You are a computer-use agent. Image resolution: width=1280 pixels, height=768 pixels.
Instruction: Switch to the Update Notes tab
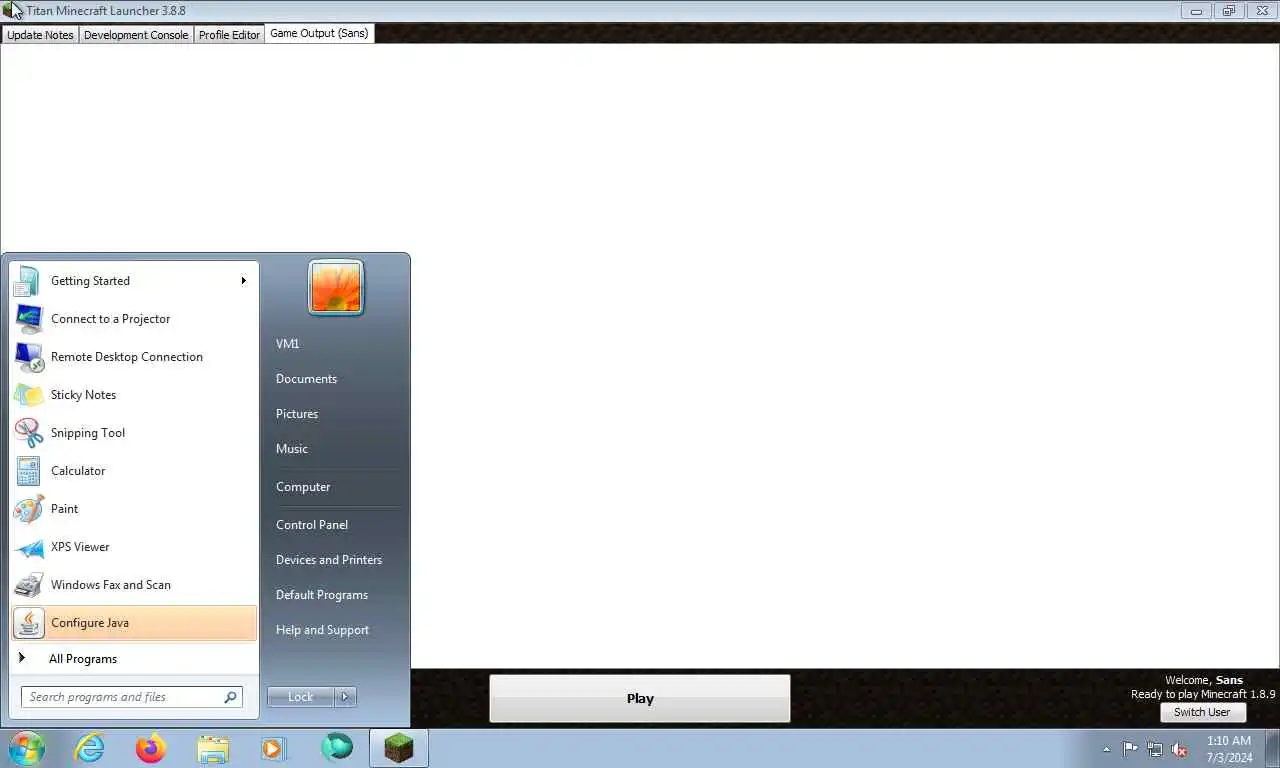coord(40,34)
